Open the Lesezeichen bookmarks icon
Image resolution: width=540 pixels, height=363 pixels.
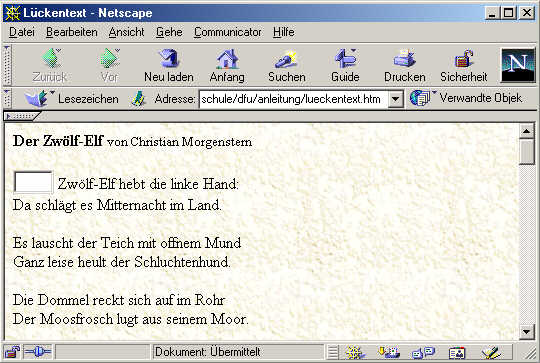coord(36,98)
